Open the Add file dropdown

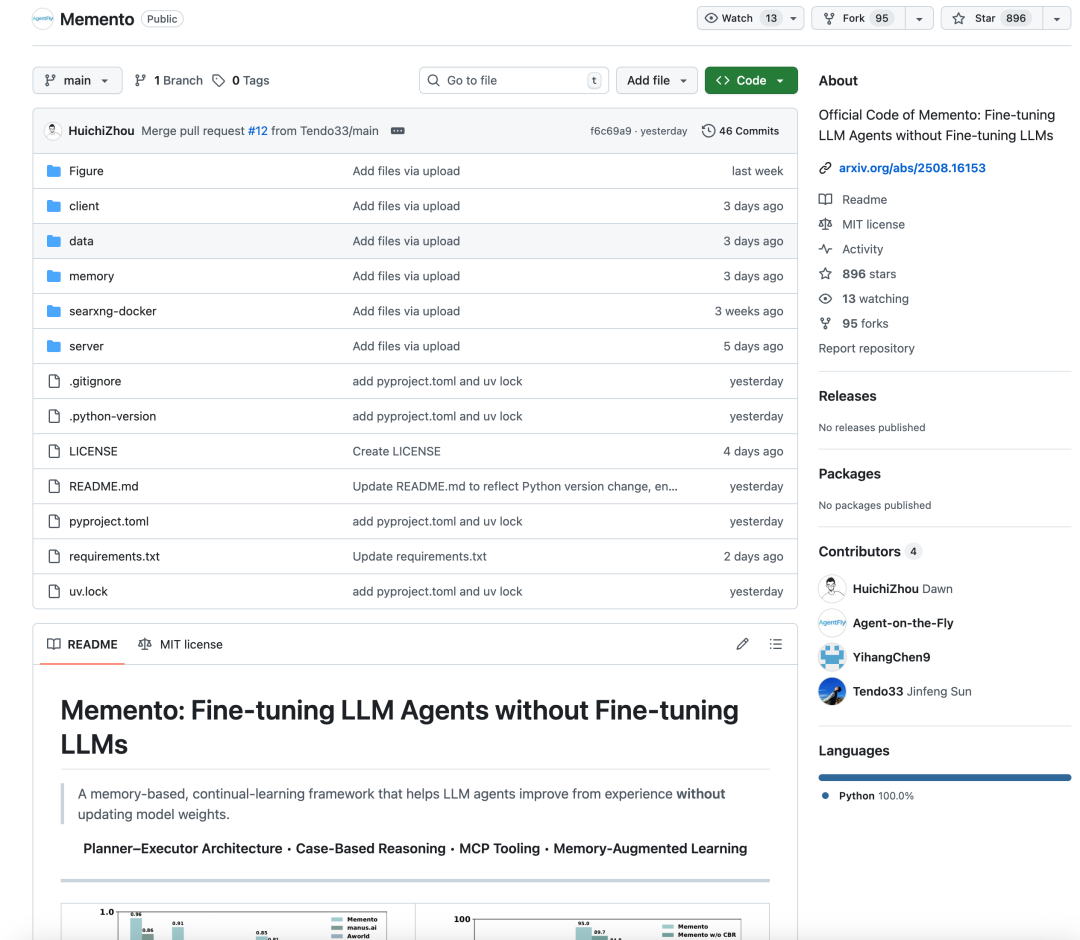click(x=656, y=81)
